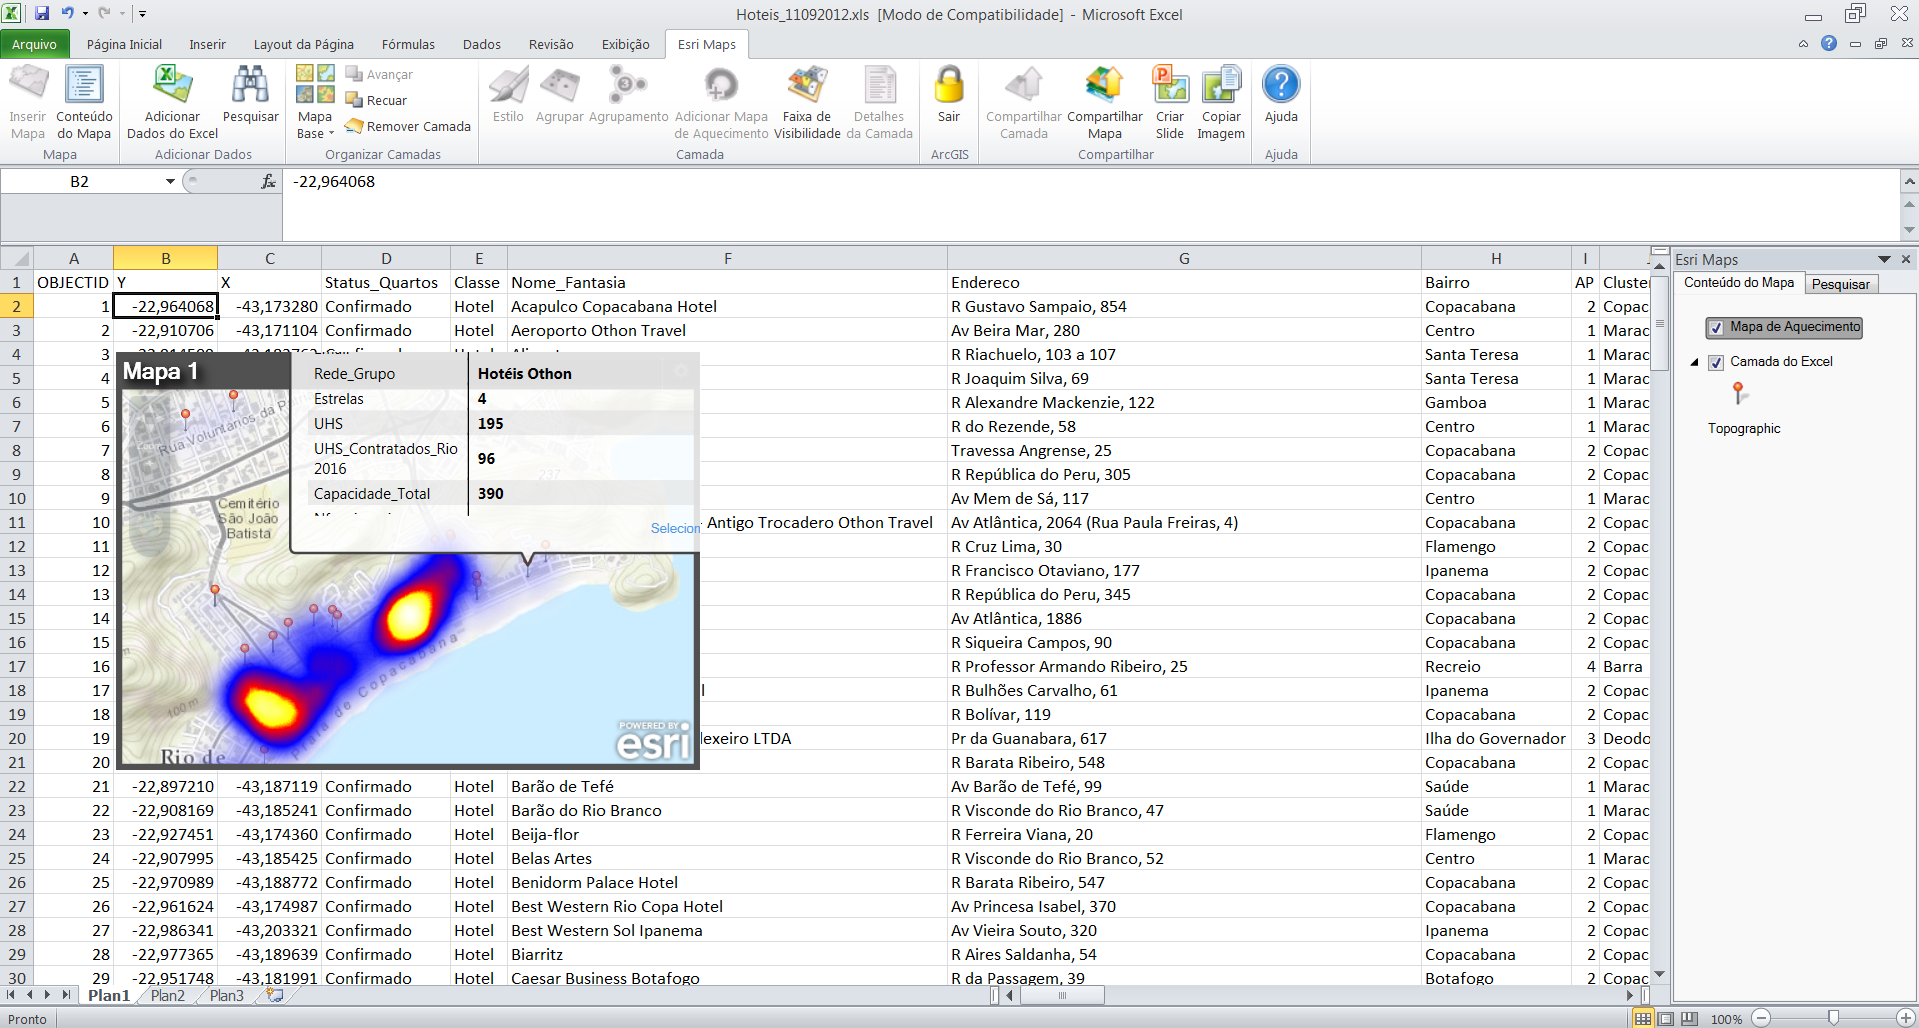Screen dimensions: 1919x1028
Task: Open the Arquivo file tab
Action: (35, 44)
